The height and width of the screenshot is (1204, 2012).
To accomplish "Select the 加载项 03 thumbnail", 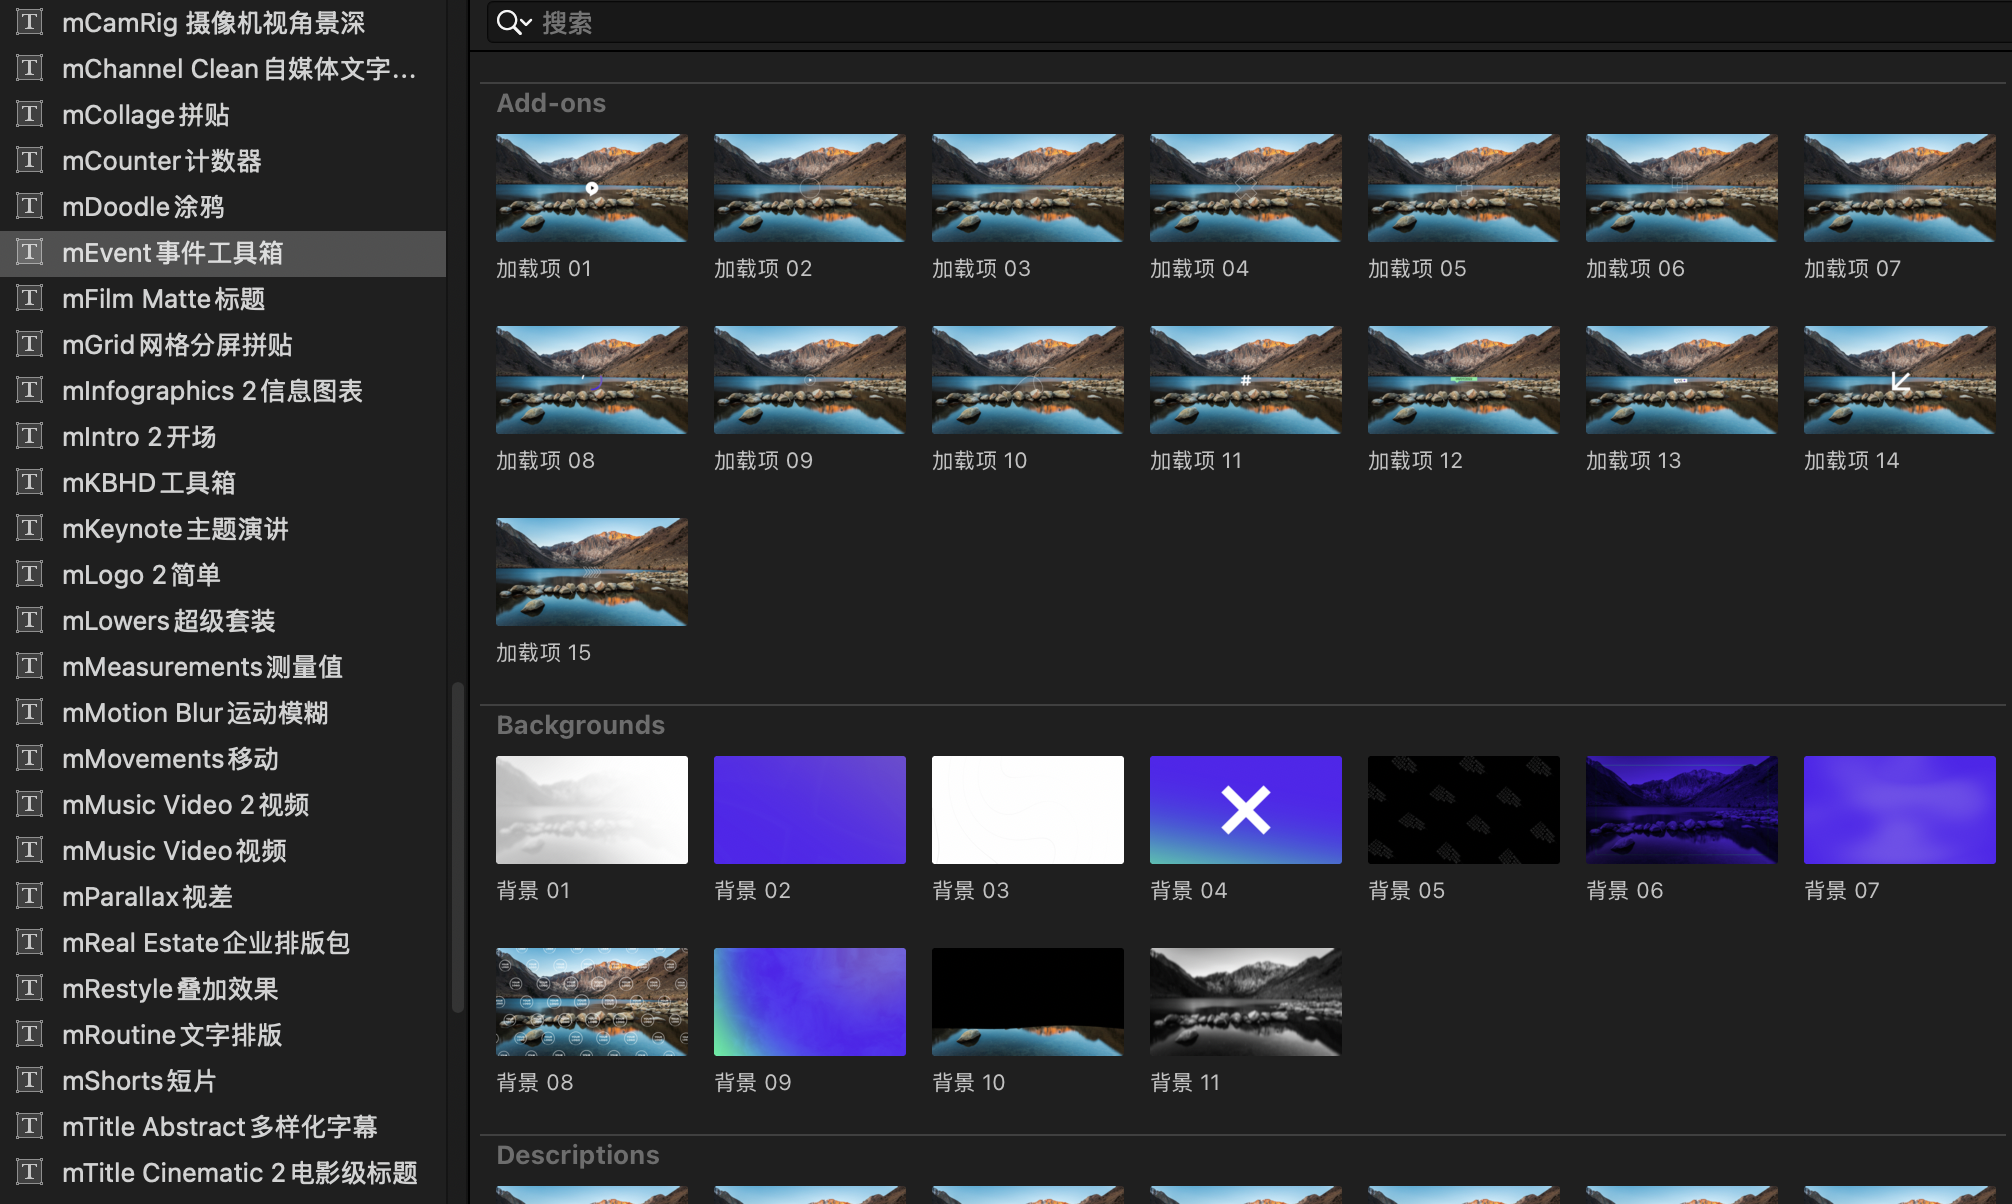I will coord(1028,188).
